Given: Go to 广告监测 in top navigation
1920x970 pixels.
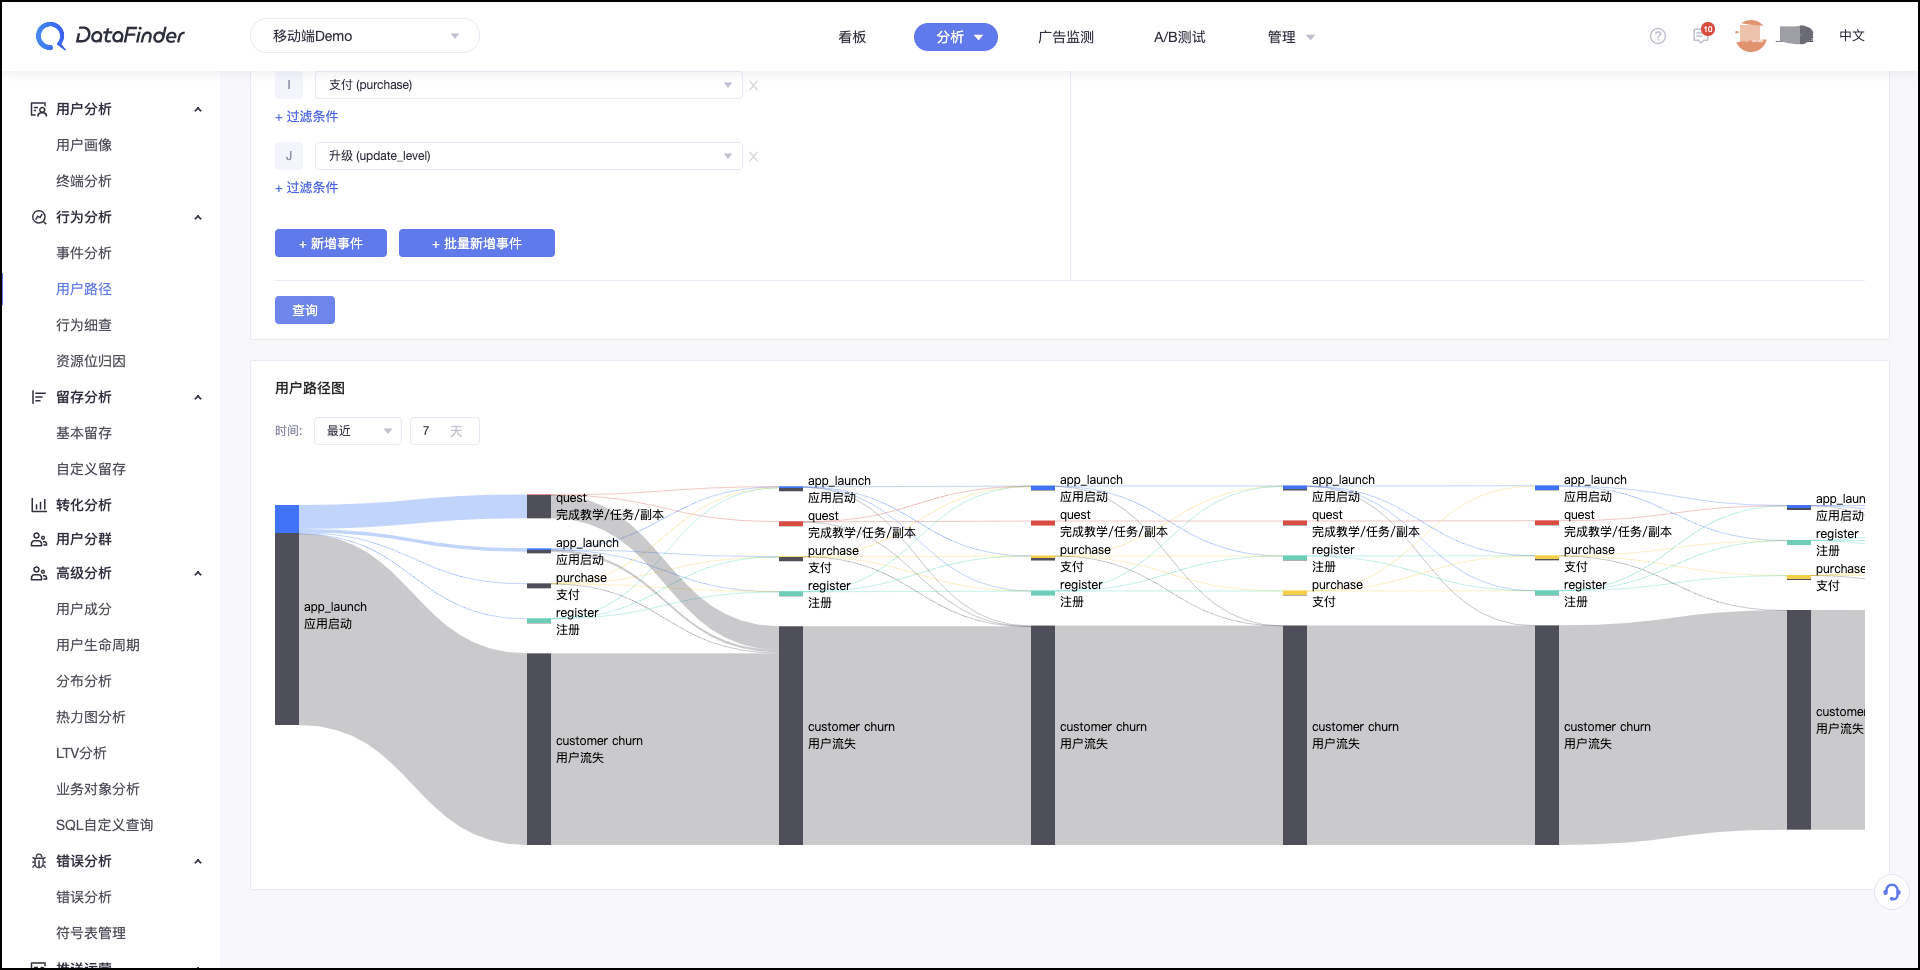Looking at the screenshot, I should click(x=1066, y=37).
